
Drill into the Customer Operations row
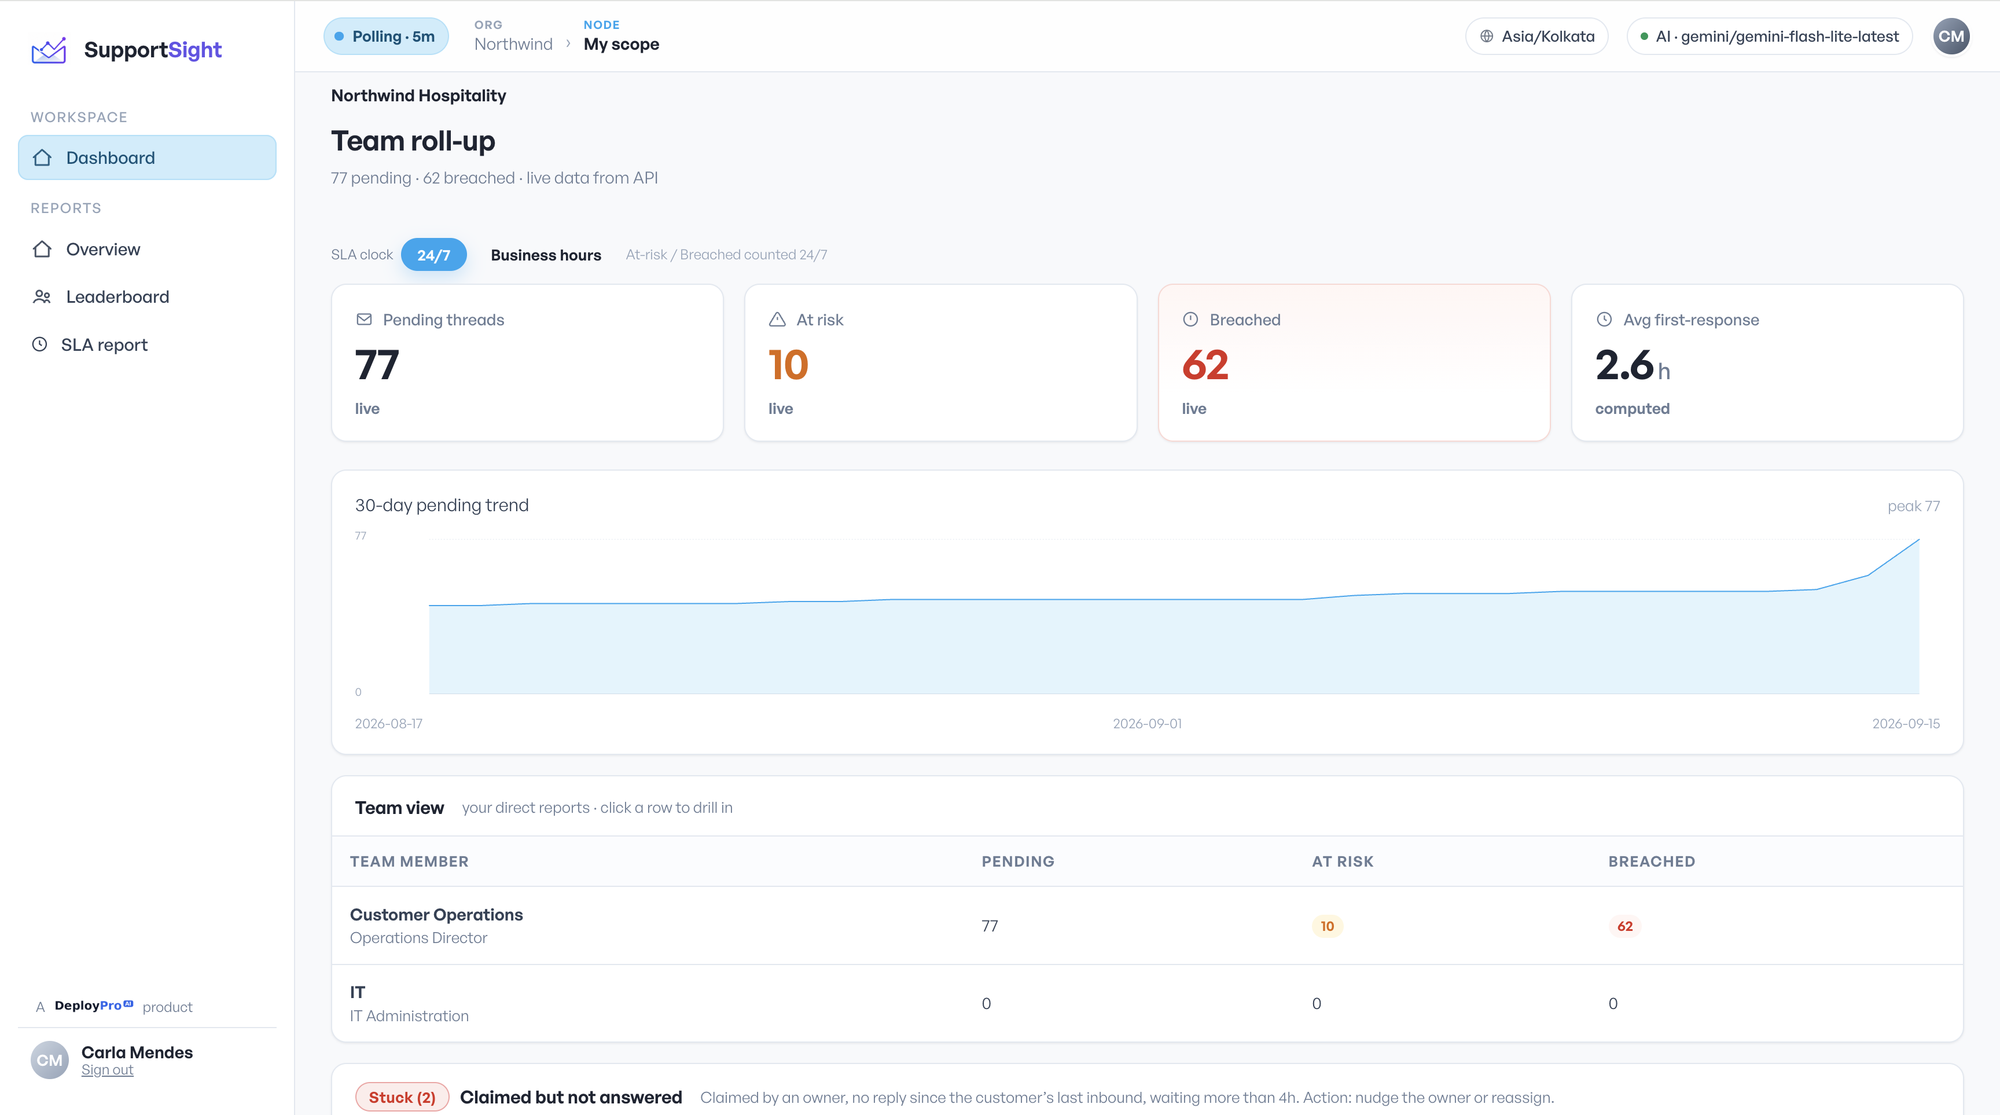pyautogui.click(x=1147, y=926)
